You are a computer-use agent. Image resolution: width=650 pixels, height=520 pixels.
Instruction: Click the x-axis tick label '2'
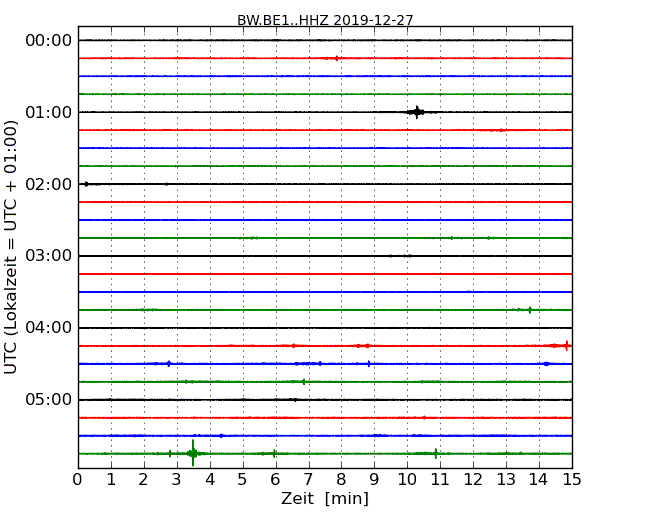[x=143, y=480]
